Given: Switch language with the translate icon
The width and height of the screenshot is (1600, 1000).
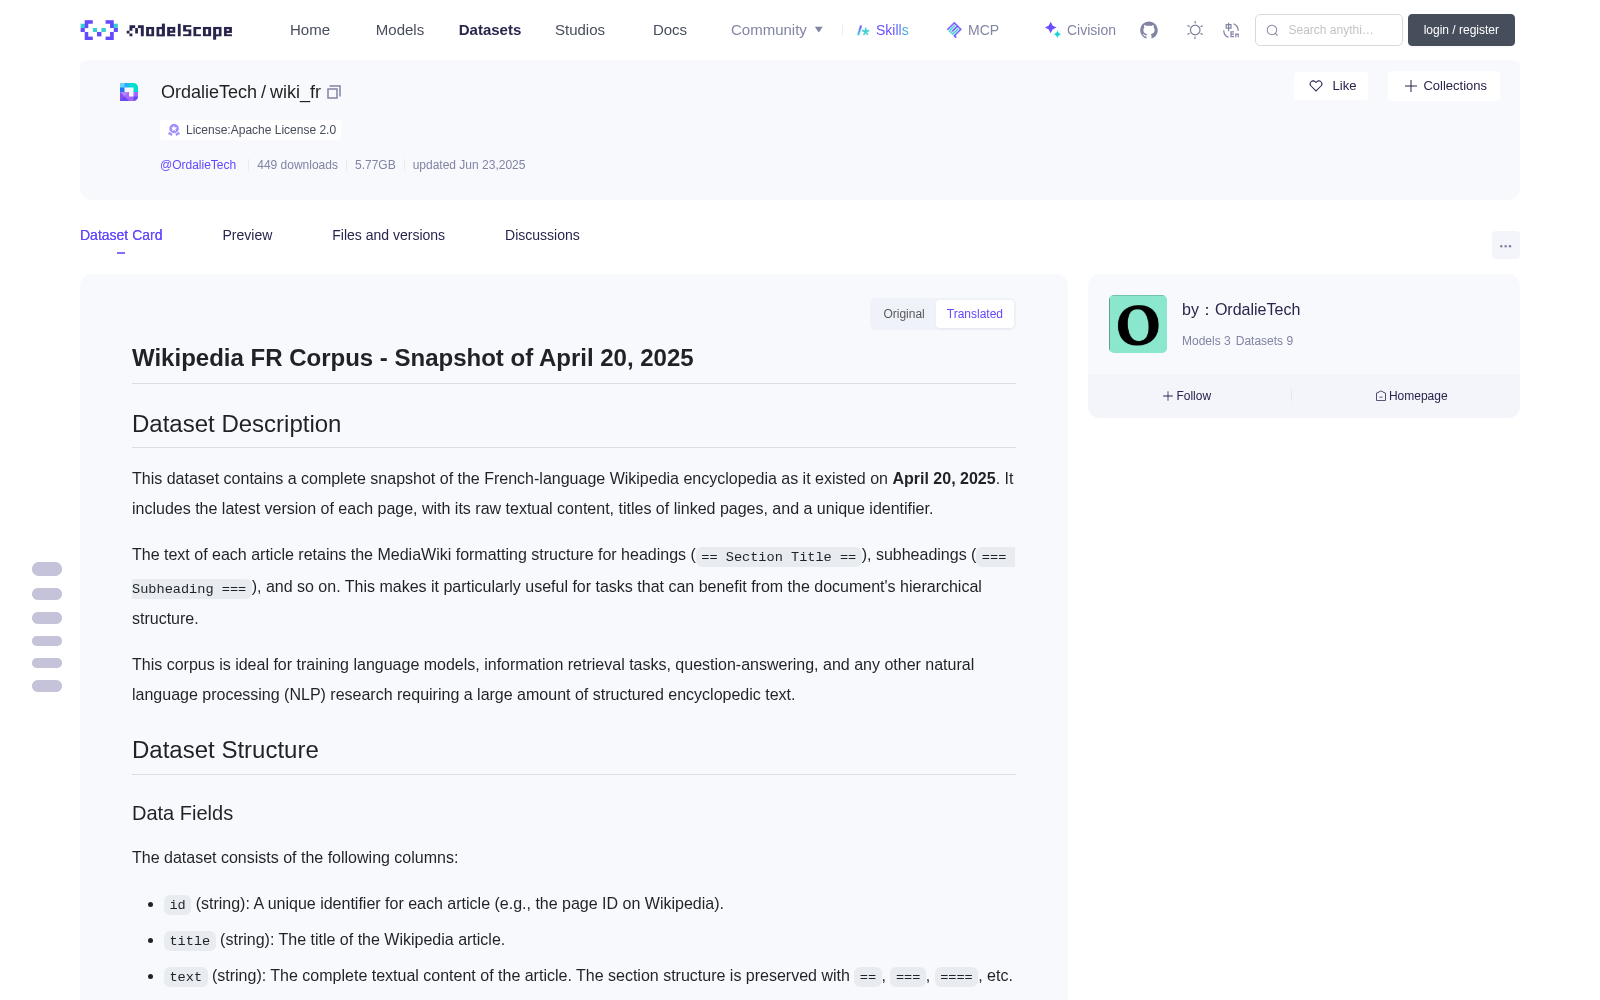Looking at the screenshot, I should [1231, 30].
